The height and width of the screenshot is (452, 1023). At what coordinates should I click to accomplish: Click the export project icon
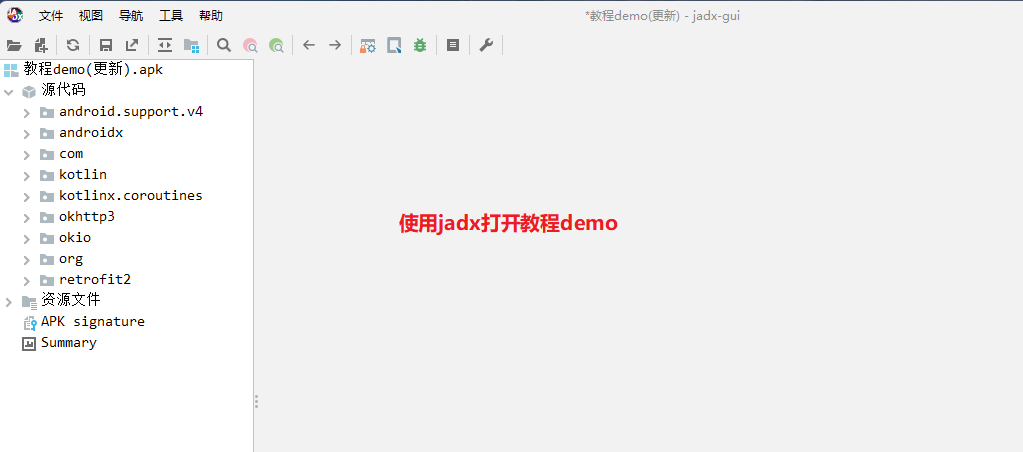pyautogui.click(x=132, y=45)
